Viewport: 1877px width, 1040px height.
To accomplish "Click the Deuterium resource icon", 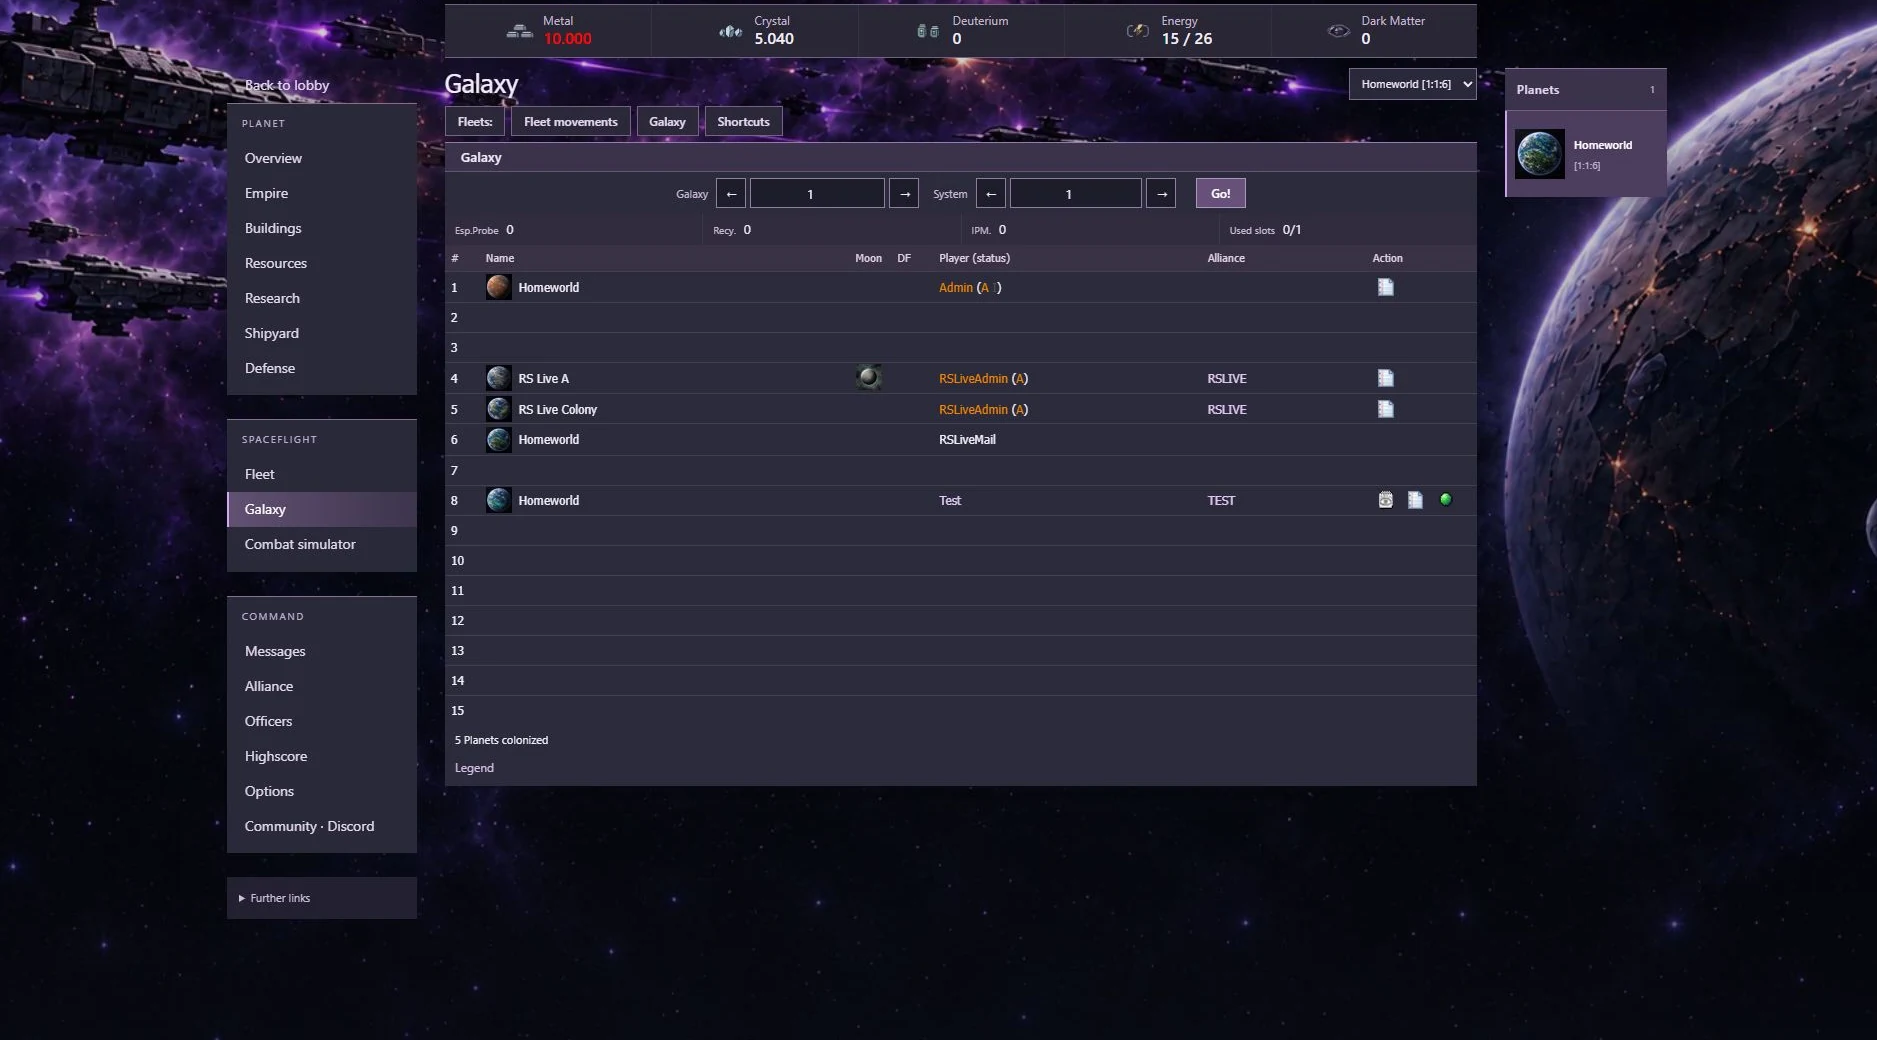I will [x=928, y=31].
